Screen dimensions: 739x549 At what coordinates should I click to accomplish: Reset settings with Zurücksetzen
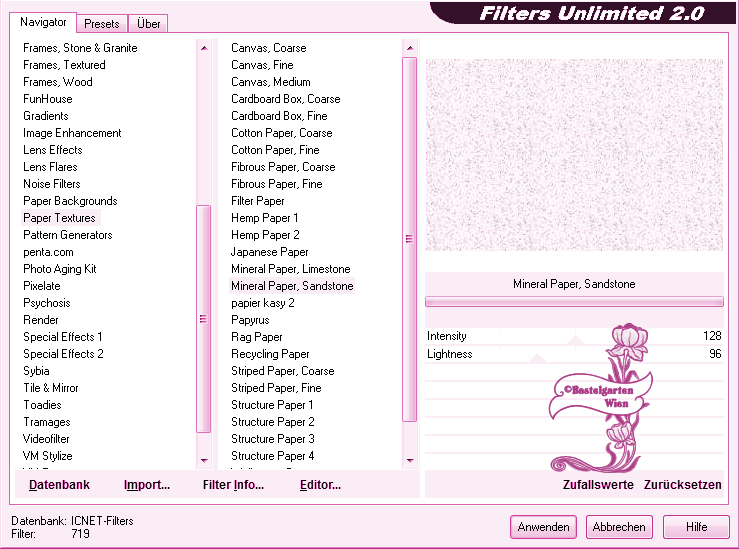(682, 484)
